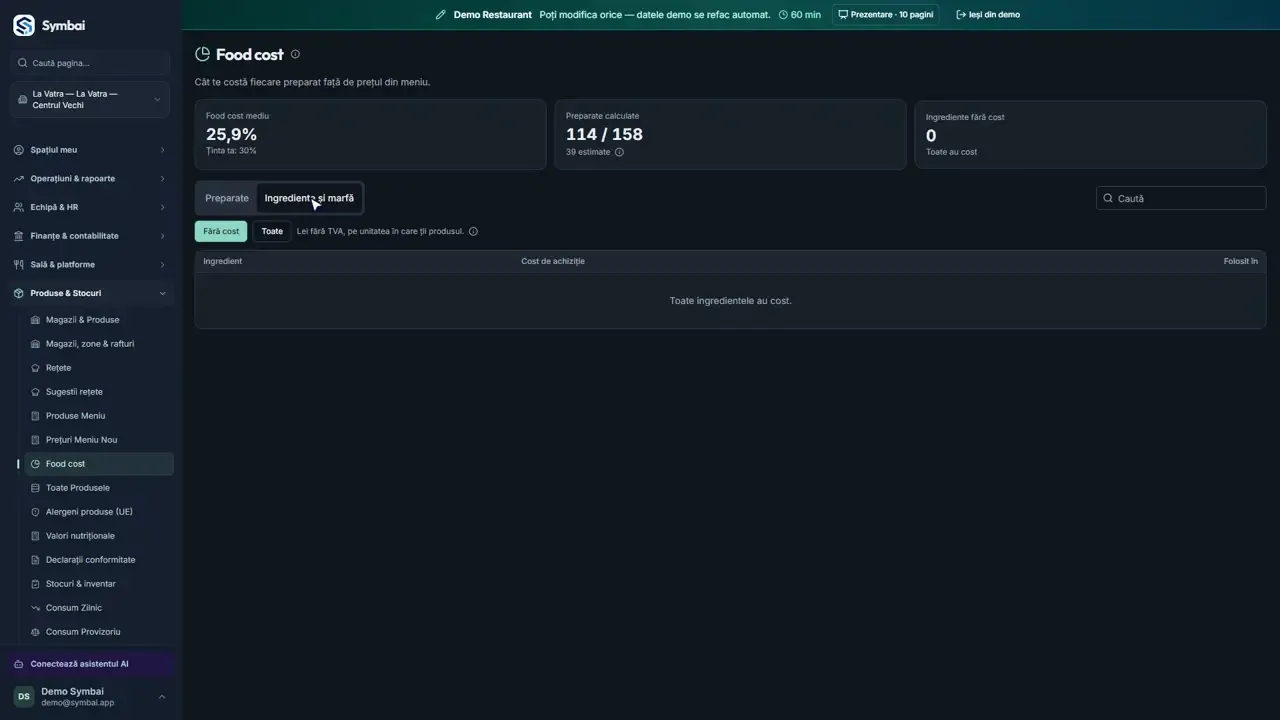Click Ieși din demo link
This screenshot has width=1280, height=720.
click(988, 15)
